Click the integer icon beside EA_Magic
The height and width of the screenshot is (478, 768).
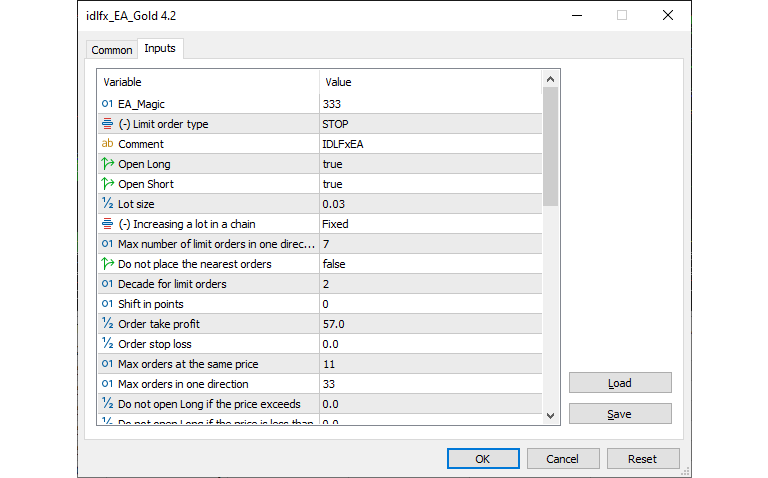(x=107, y=104)
